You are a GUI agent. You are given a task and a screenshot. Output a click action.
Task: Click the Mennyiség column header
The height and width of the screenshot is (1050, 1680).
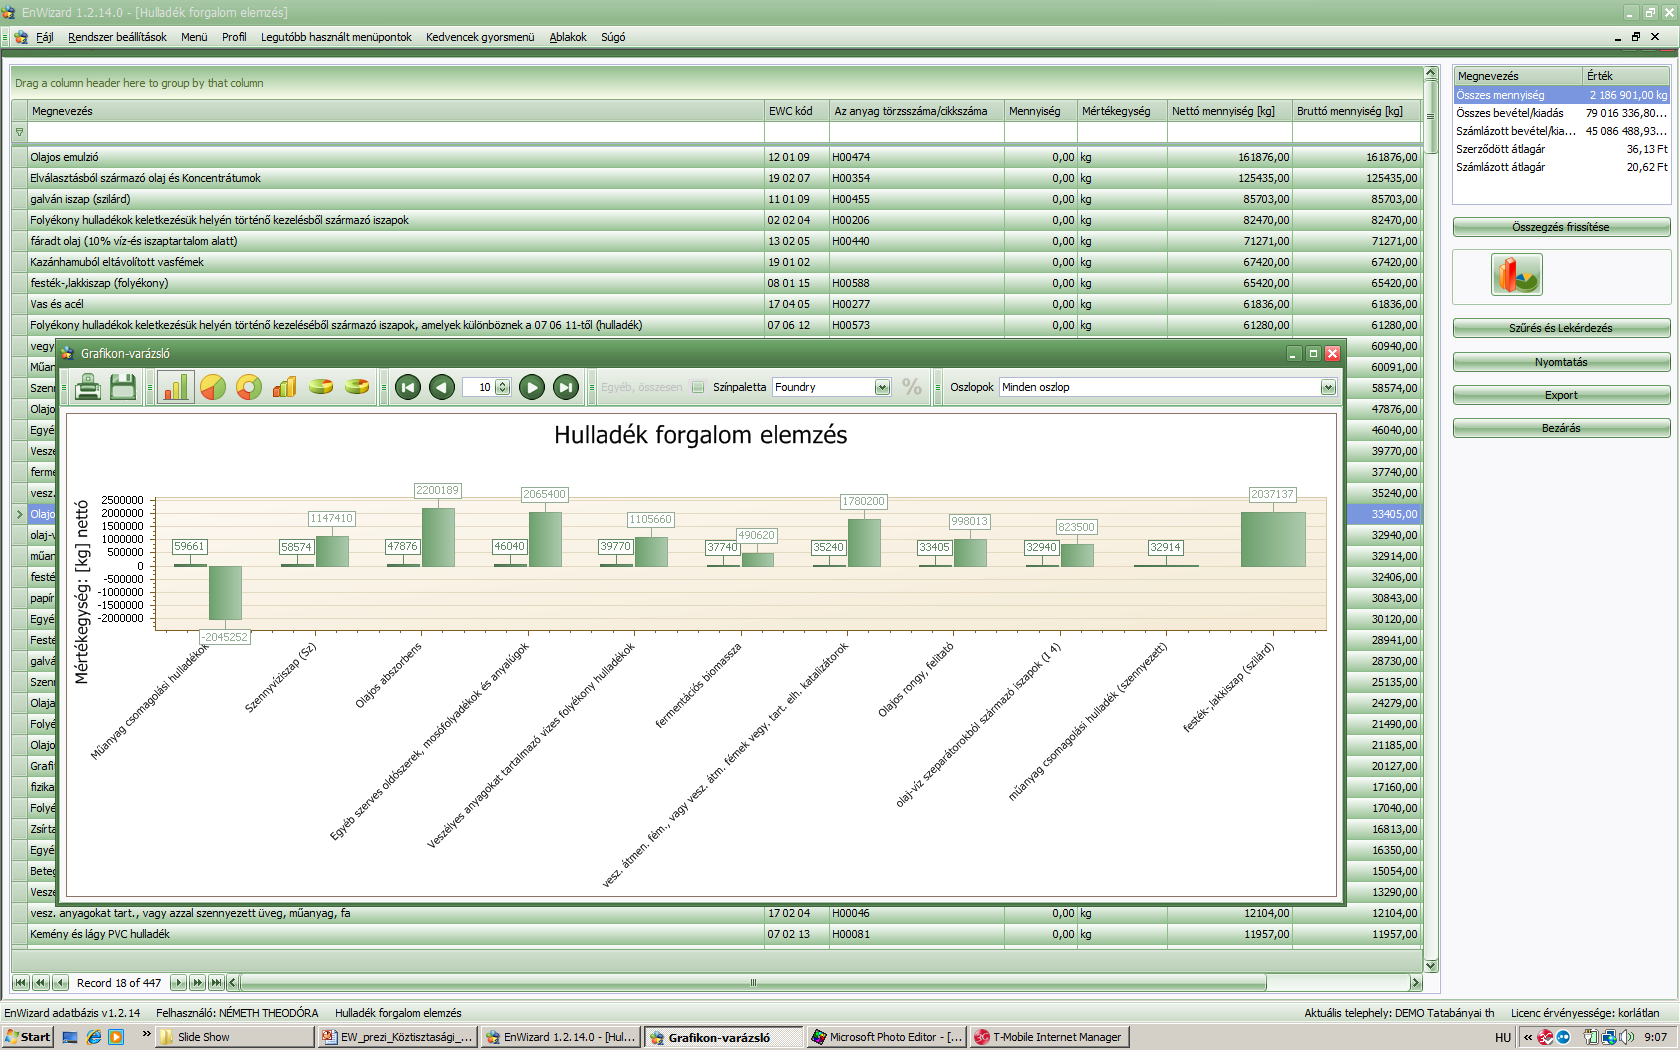[x=1040, y=111]
